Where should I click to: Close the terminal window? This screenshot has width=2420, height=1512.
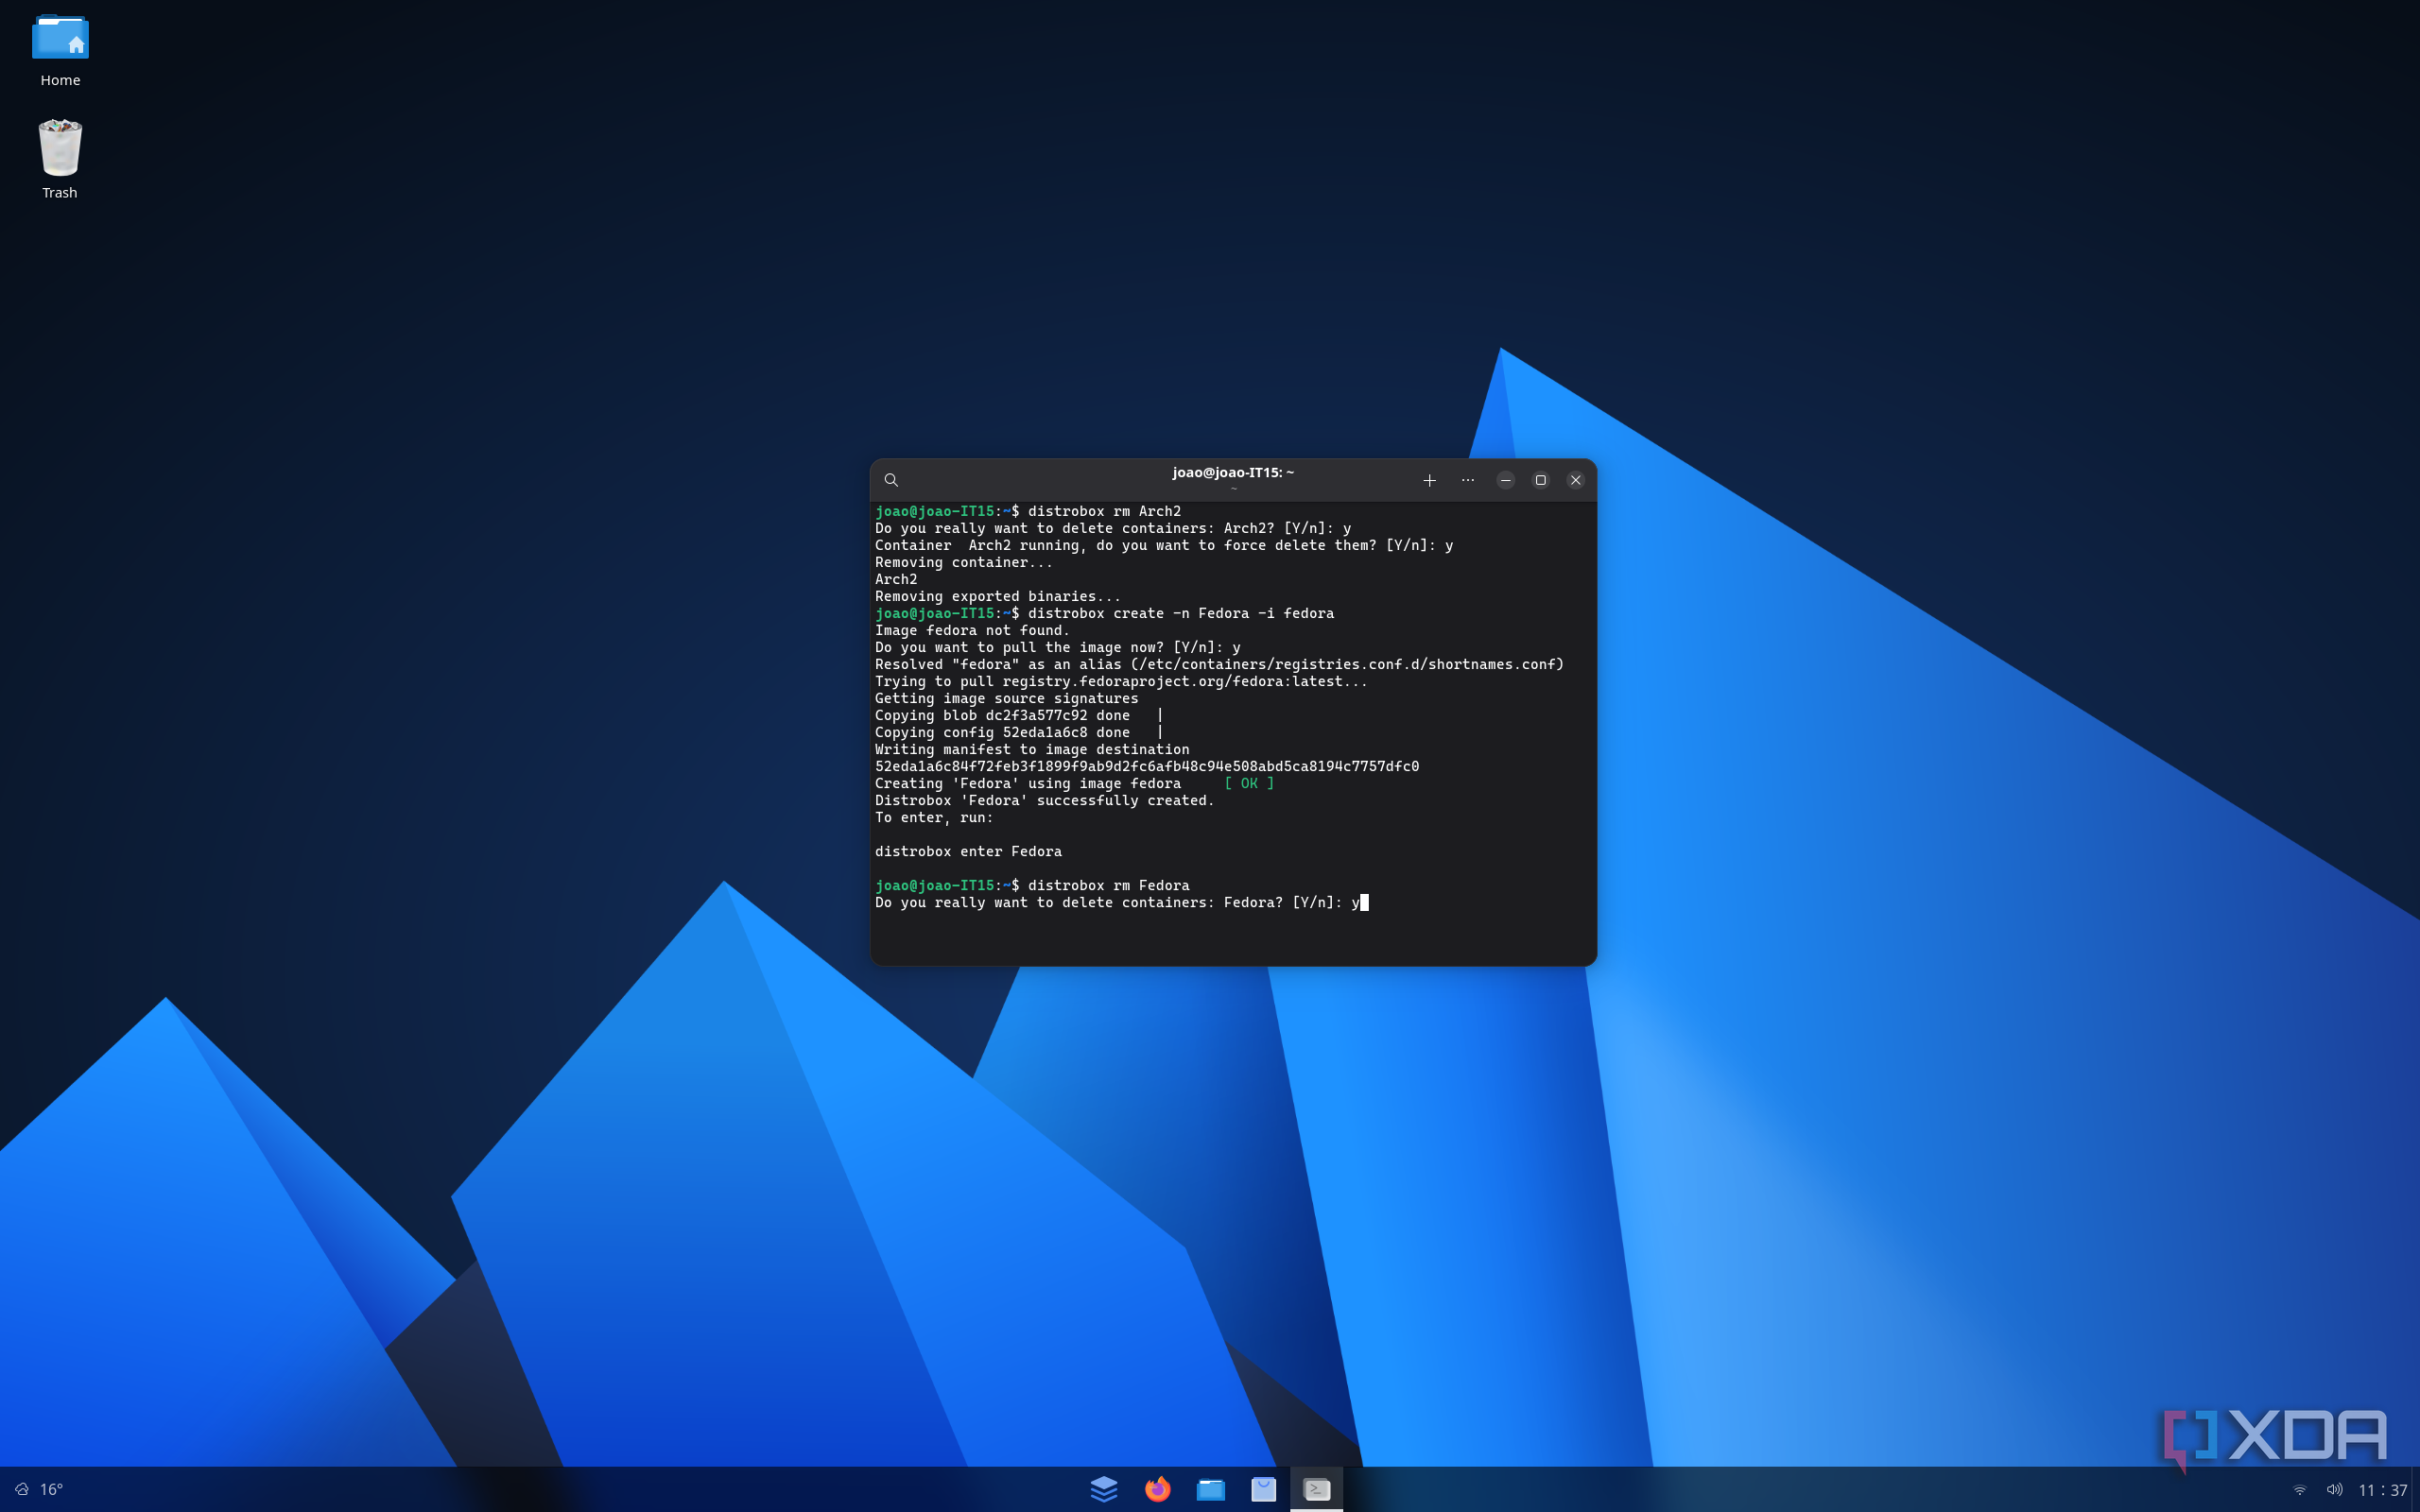coord(1575,480)
